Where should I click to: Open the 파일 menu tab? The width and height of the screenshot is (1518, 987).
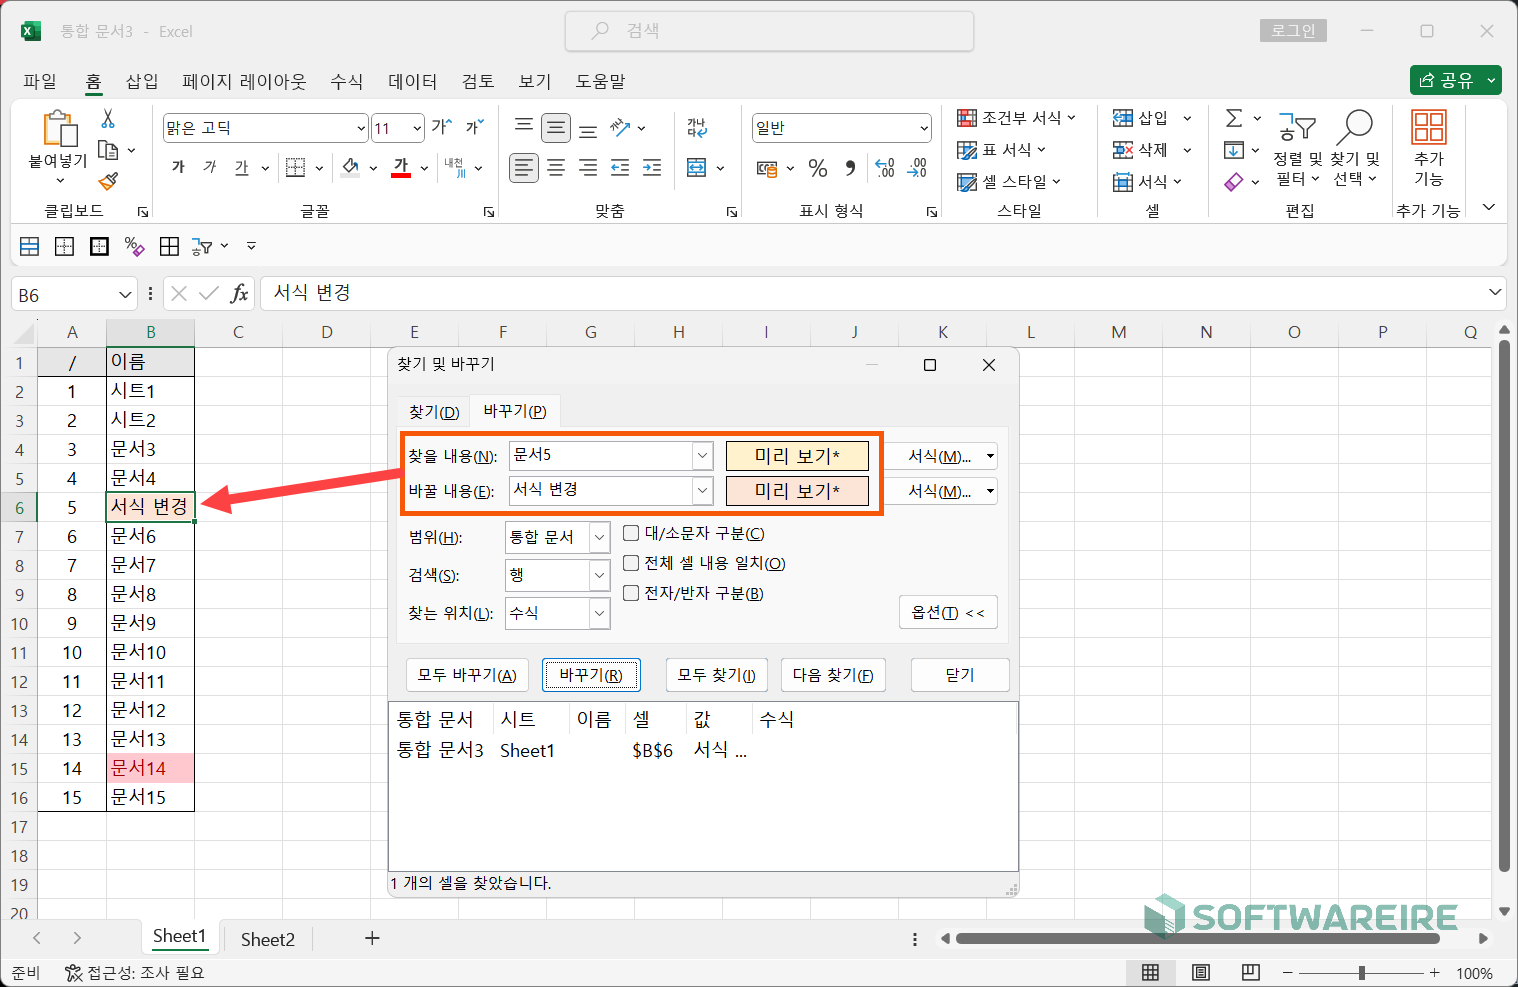40,81
